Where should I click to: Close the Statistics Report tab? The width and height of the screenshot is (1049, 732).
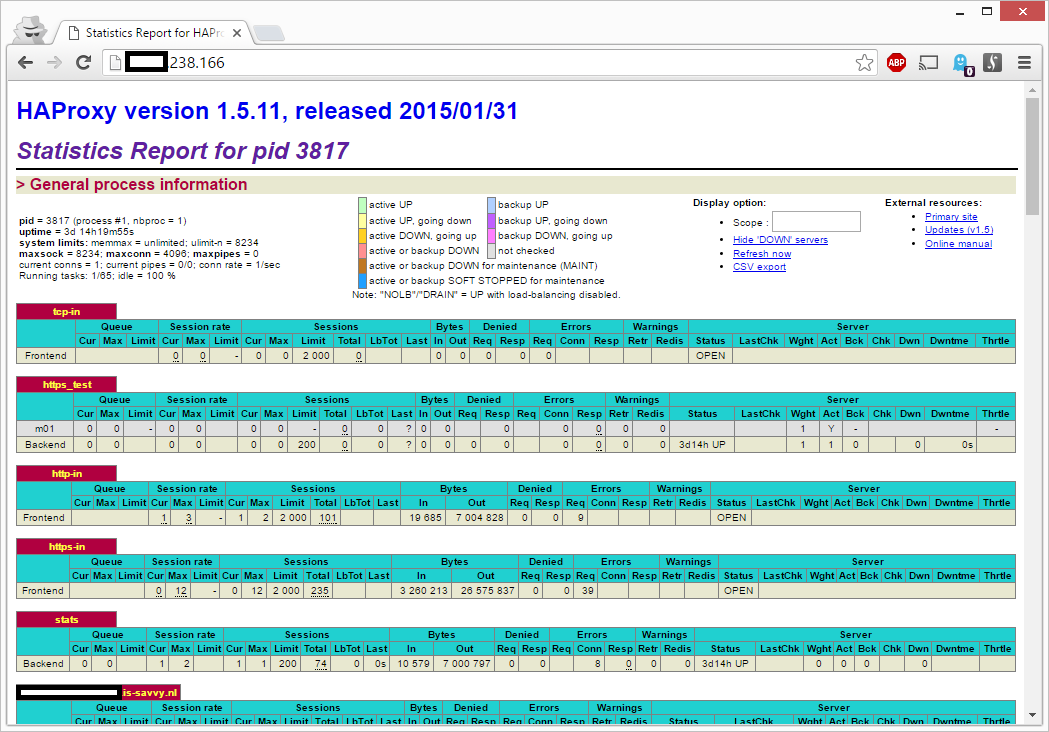tap(237, 33)
